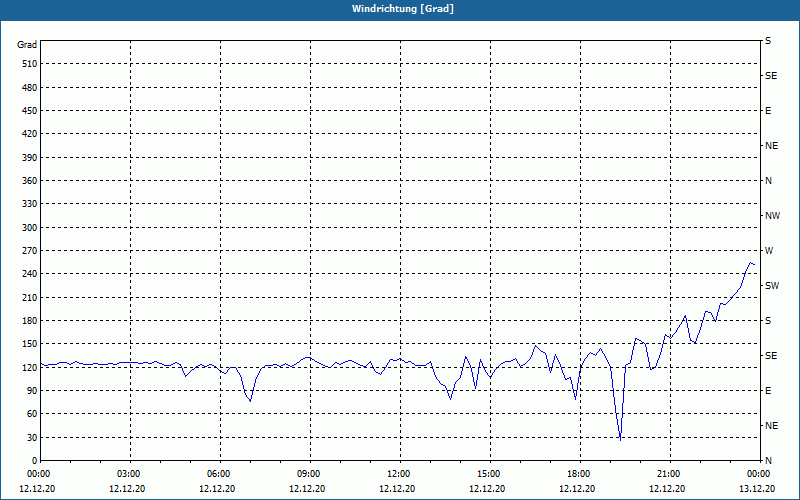Select the S label level with 180
Image resolution: width=800 pixels, height=500 pixels.
coord(768,321)
